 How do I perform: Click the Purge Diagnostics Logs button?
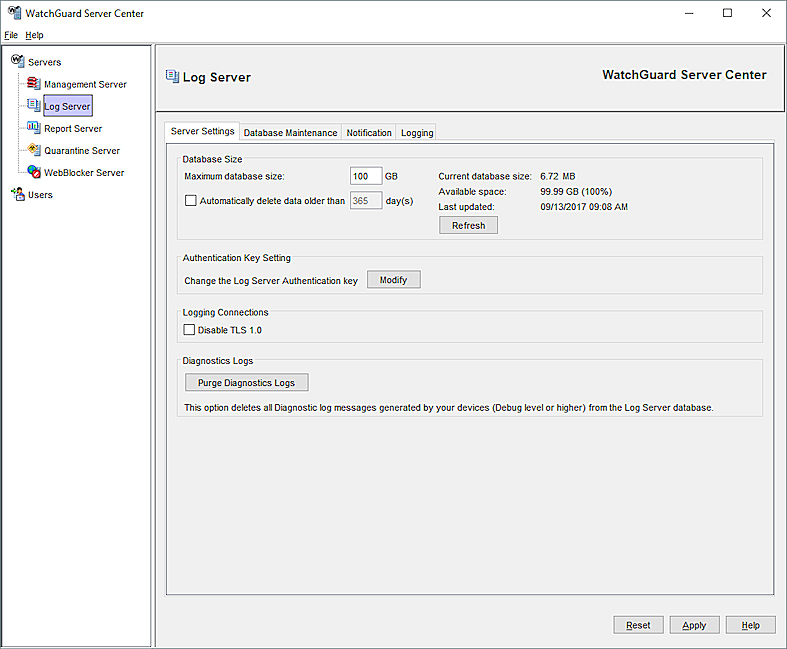pyautogui.click(x=246, y=383)
